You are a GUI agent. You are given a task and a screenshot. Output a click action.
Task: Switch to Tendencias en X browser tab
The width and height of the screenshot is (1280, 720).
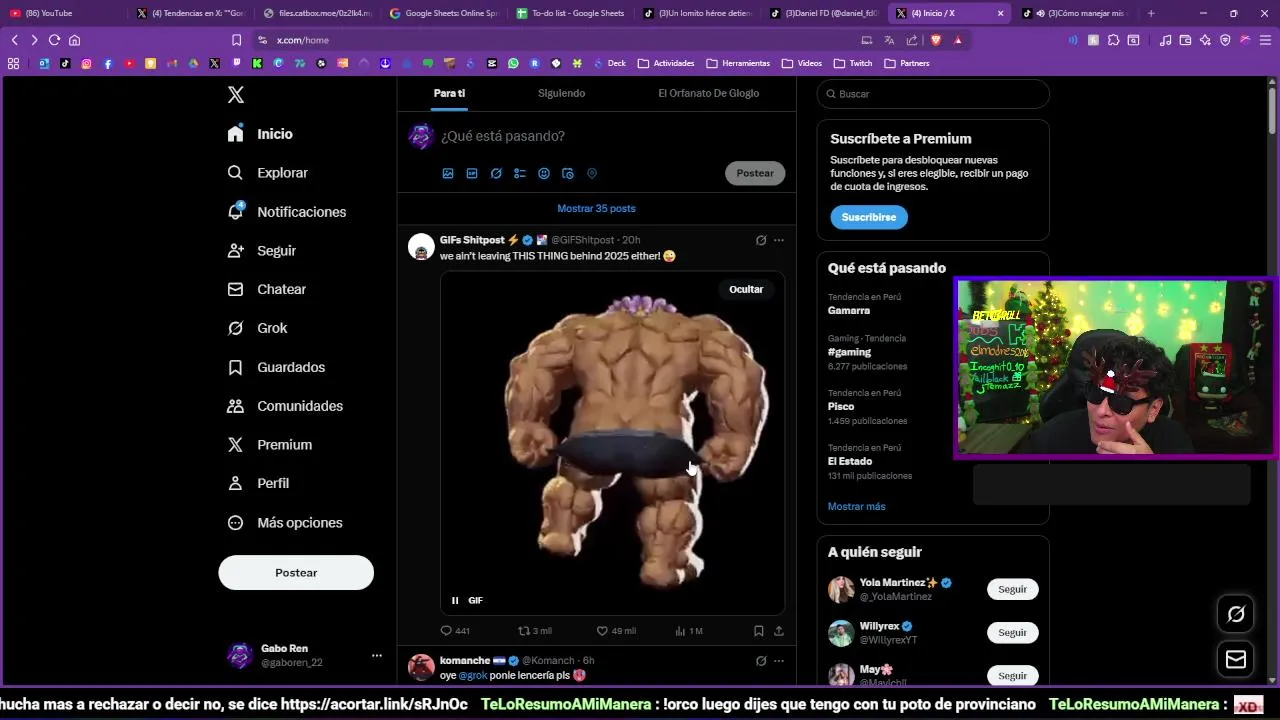point(190,13)
